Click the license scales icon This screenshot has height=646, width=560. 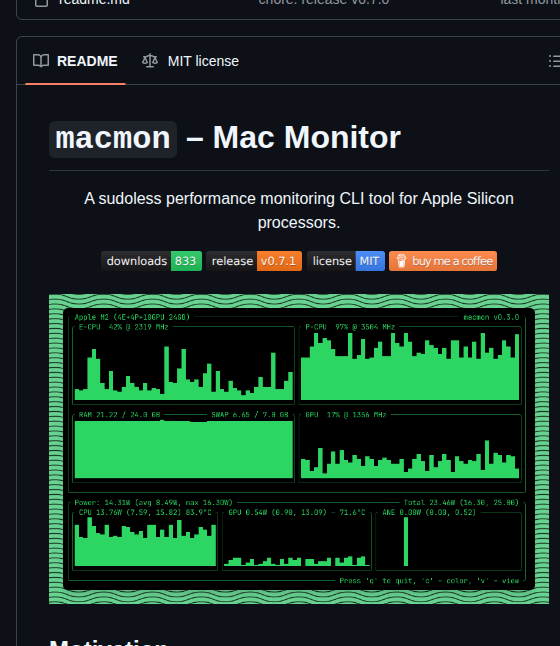tap(150, 61)
